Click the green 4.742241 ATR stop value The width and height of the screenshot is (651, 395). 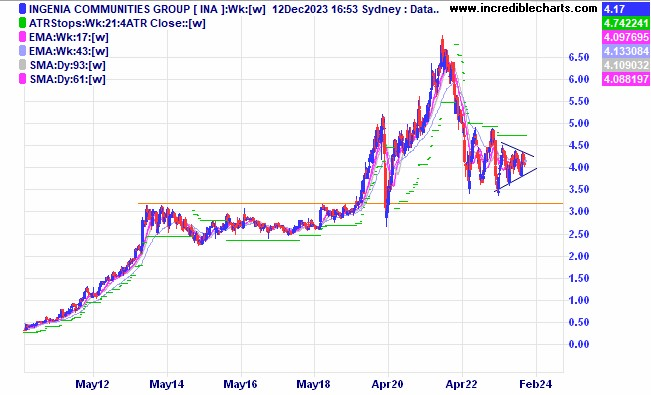tap(625, 22)
